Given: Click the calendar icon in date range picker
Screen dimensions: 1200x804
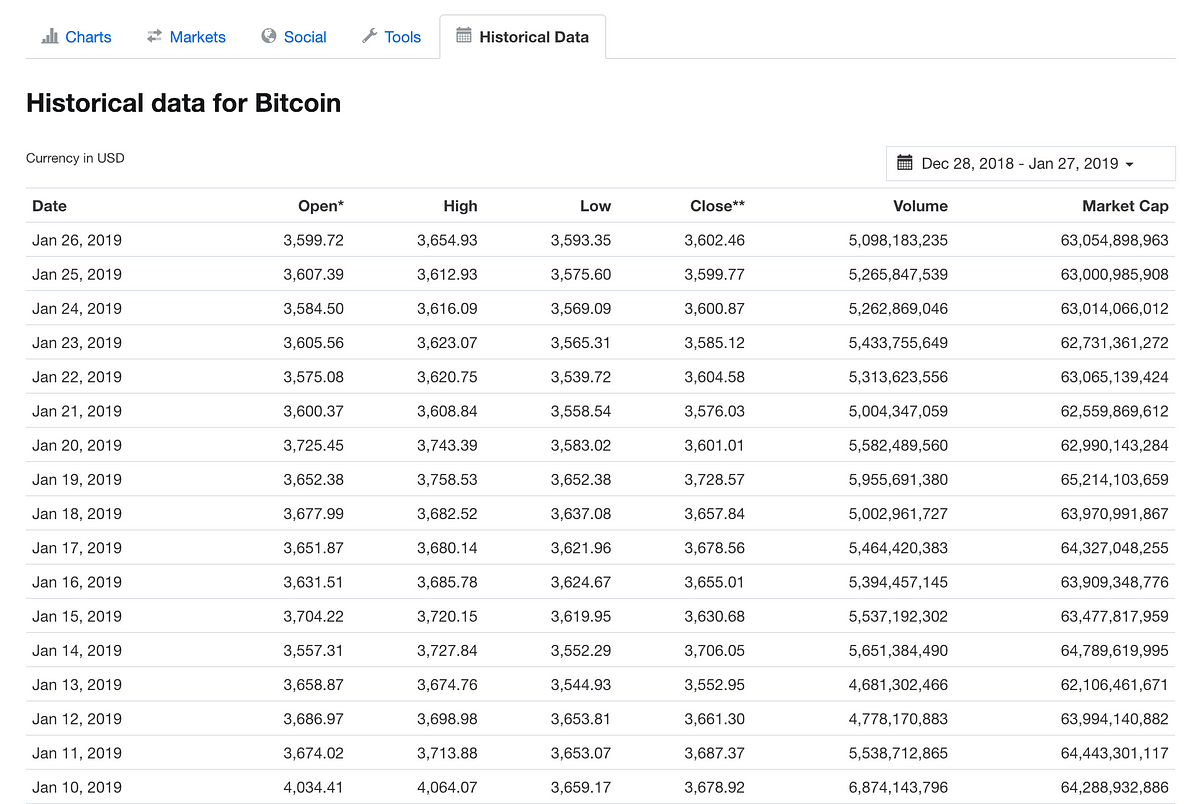Looking at the screenshot, I should click(905, 163).
